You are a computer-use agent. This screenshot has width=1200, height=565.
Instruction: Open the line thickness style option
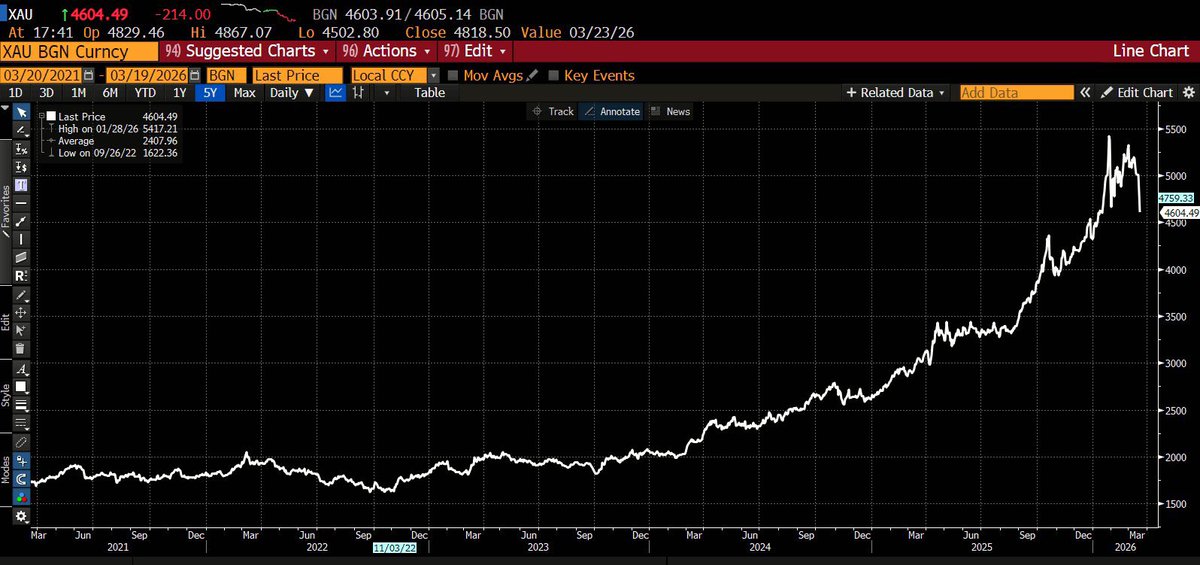(22, 406)
